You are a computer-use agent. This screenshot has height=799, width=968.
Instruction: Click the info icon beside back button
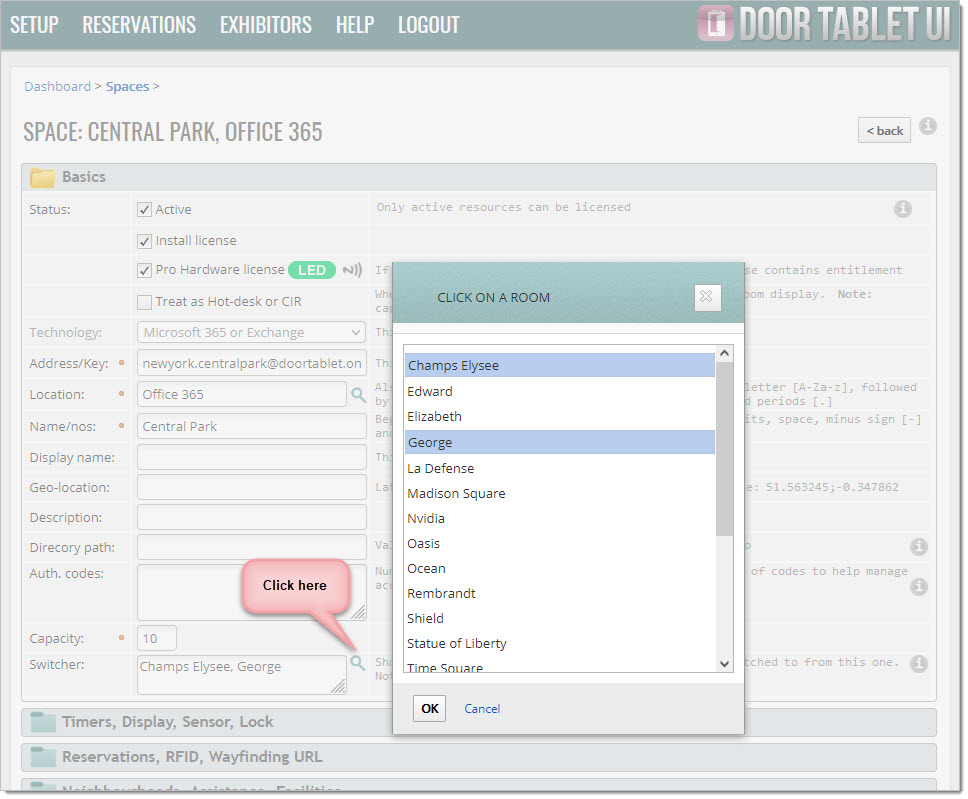(928, 126)
